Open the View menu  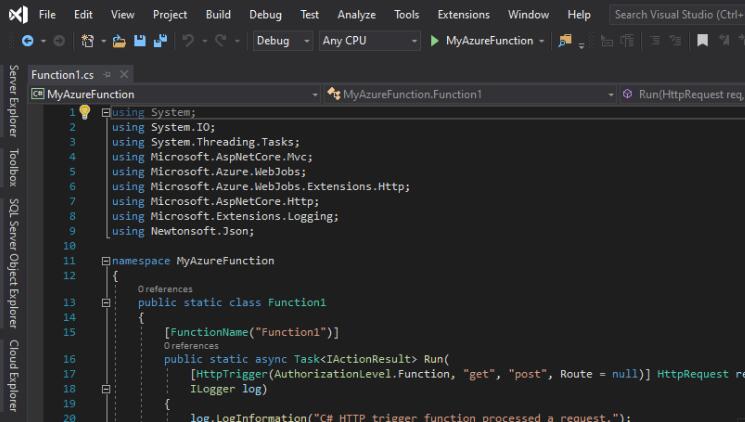pyautogui.click(x=123, y=15)
